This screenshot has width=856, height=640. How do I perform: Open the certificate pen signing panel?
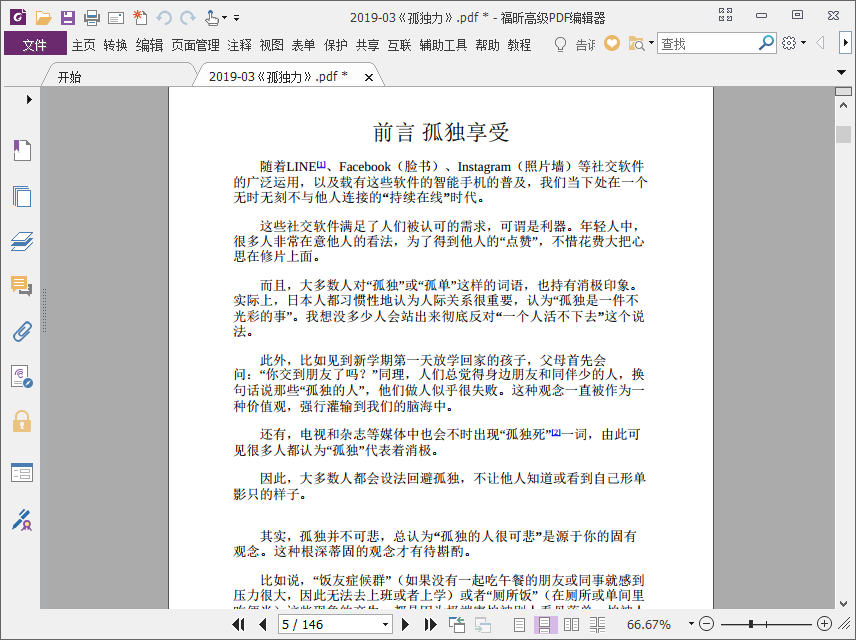coord(22,520)
